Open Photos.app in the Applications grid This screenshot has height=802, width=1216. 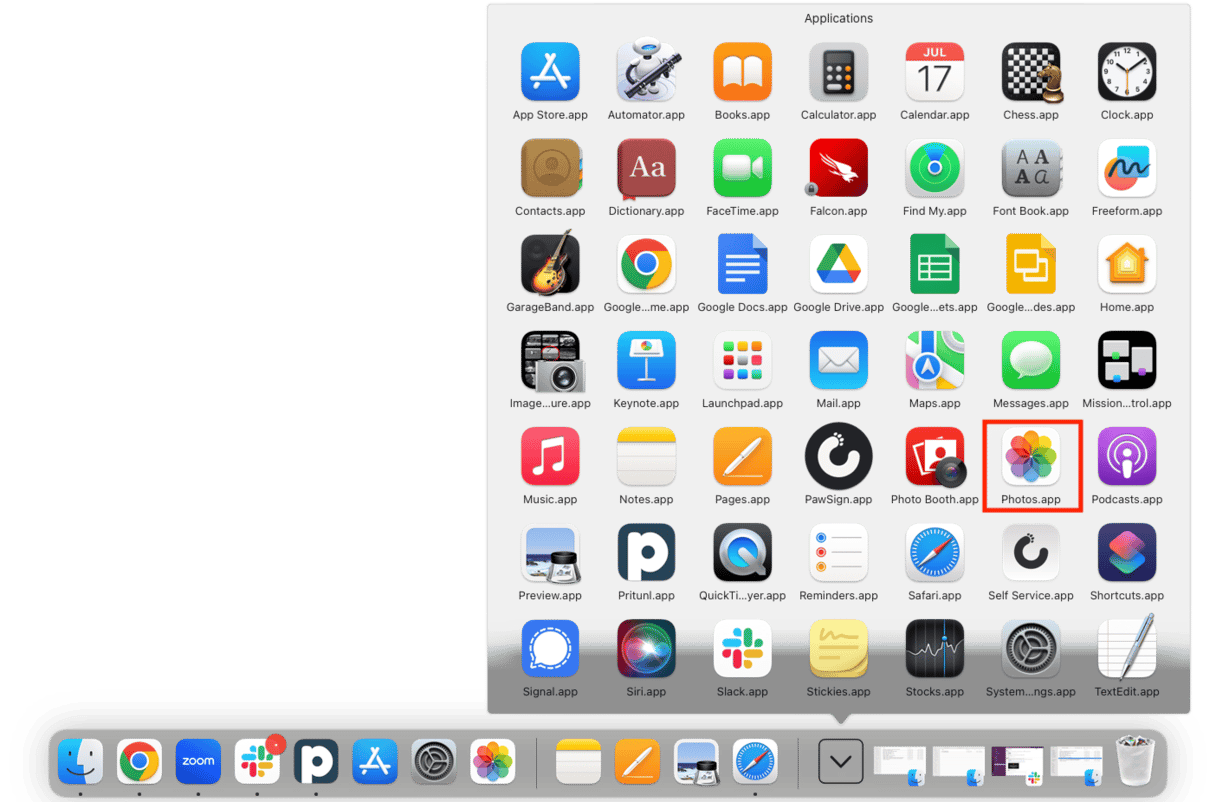click(1031, 456)
